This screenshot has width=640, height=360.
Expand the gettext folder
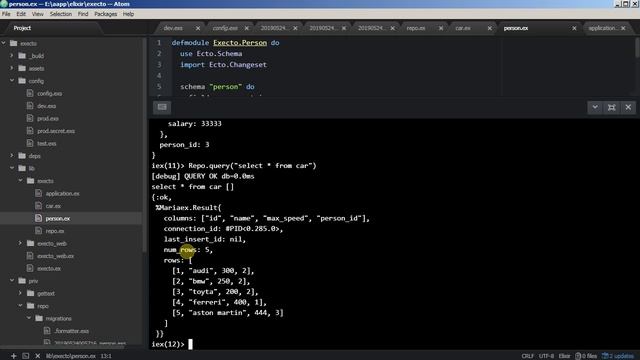[x=20, y=293]
